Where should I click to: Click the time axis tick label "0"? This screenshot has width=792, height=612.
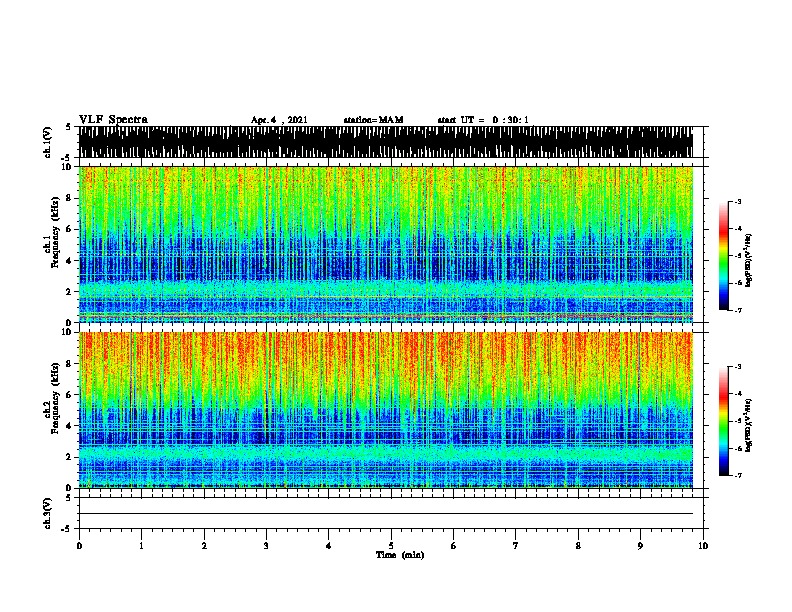coord(79,546)
